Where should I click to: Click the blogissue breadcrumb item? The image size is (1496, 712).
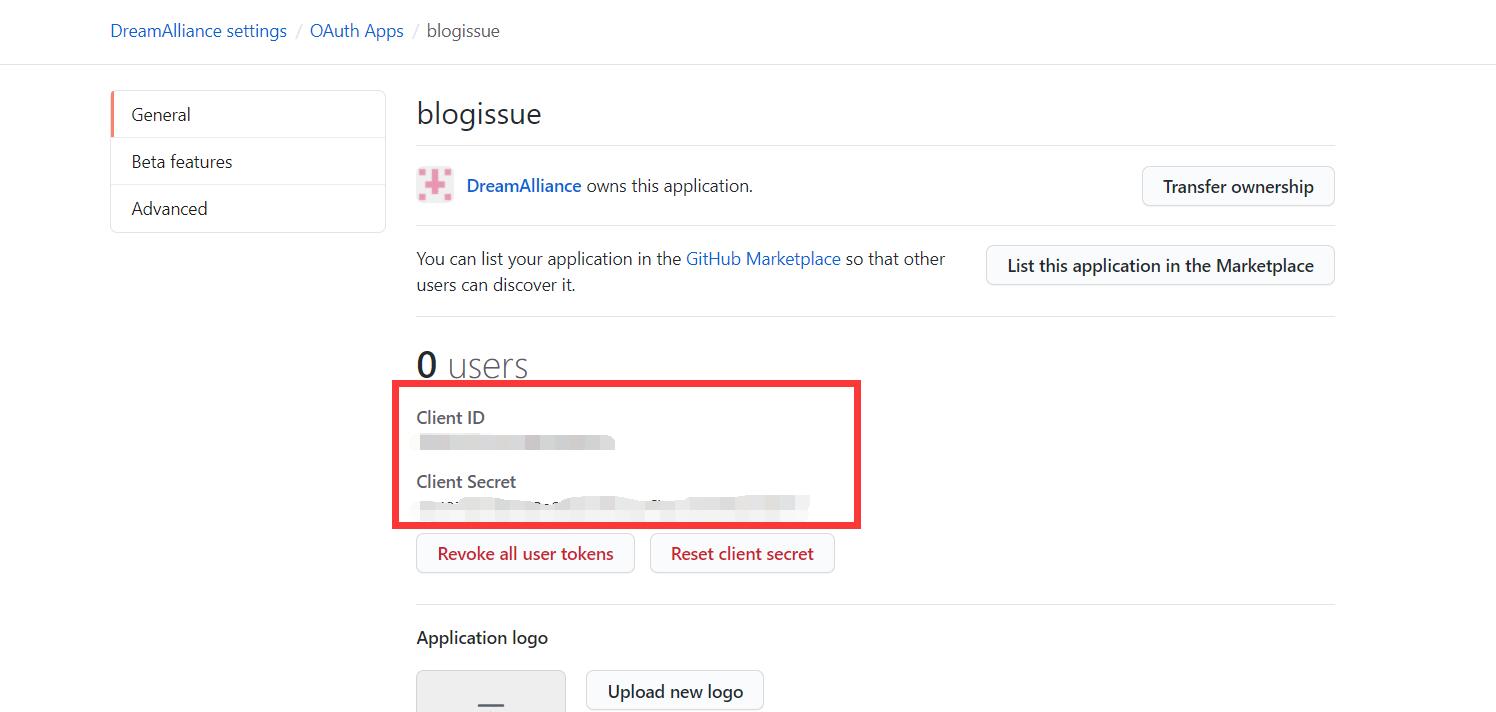[x=463, y=31]
